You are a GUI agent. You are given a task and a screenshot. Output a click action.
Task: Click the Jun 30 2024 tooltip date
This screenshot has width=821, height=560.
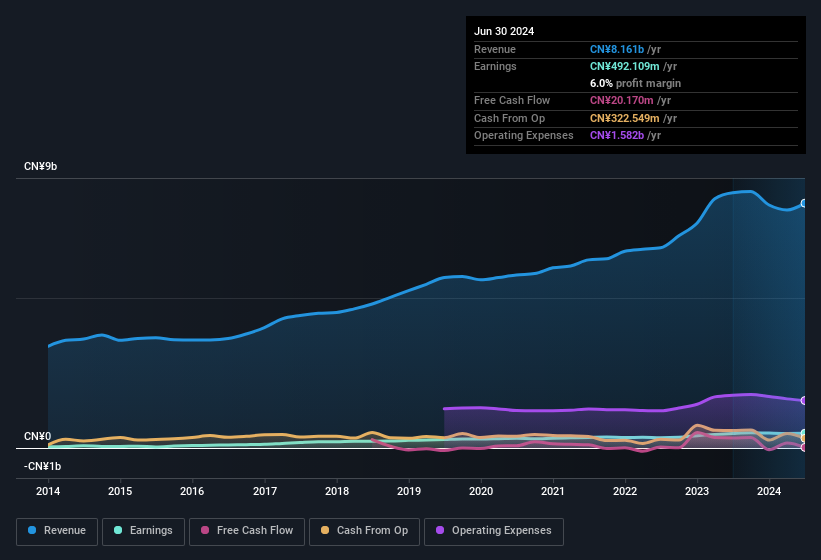click(x=504, y=31)
